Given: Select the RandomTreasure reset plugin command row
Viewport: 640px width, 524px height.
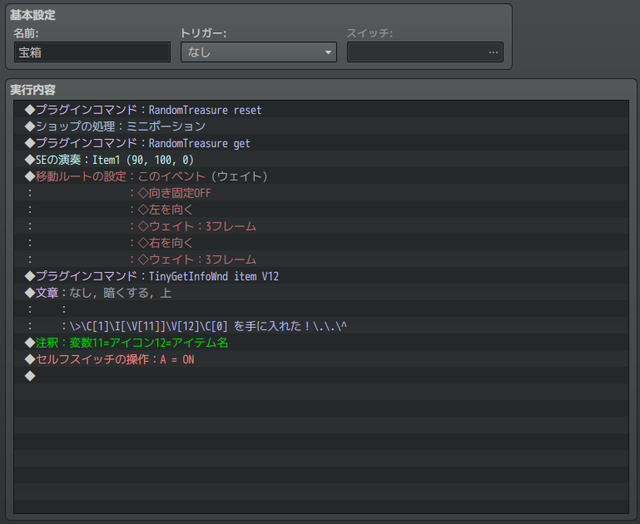Looking at the screenshot, I should point(321,110).
